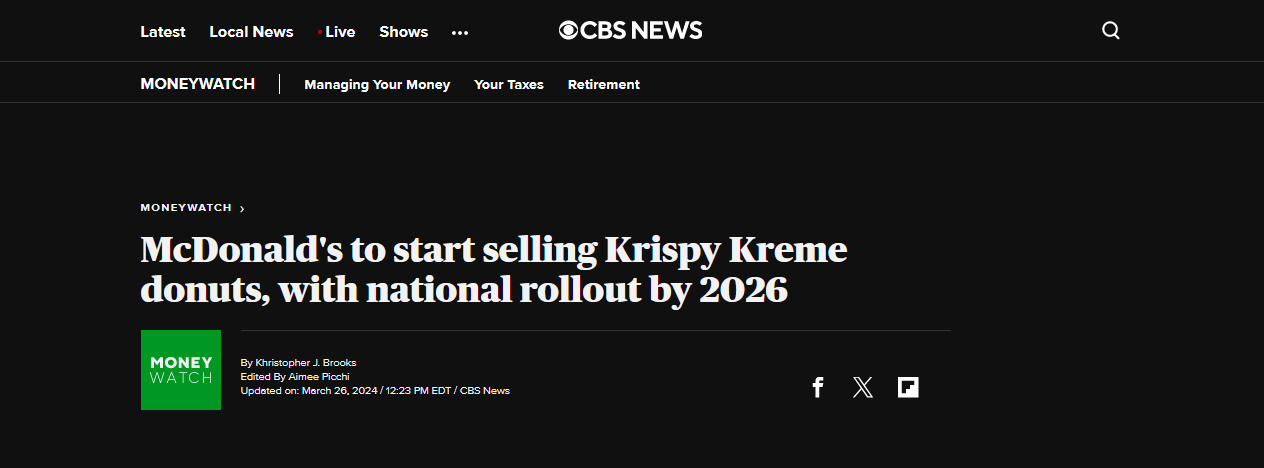The image size is (1264, 468).
Task: Share article via Flipboard icon
Action: click(908, 387)
